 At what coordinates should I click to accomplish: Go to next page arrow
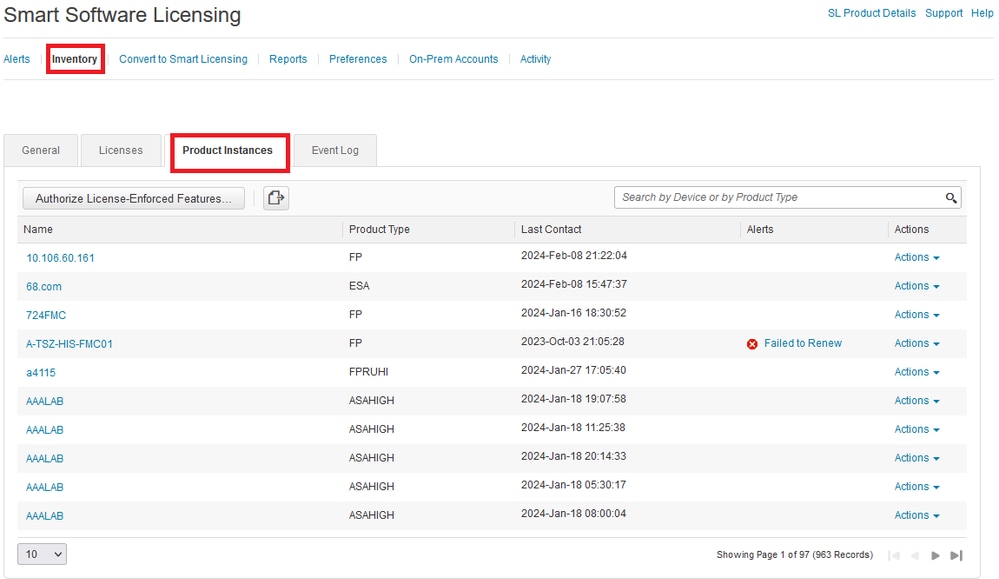[x=935, y=555]
